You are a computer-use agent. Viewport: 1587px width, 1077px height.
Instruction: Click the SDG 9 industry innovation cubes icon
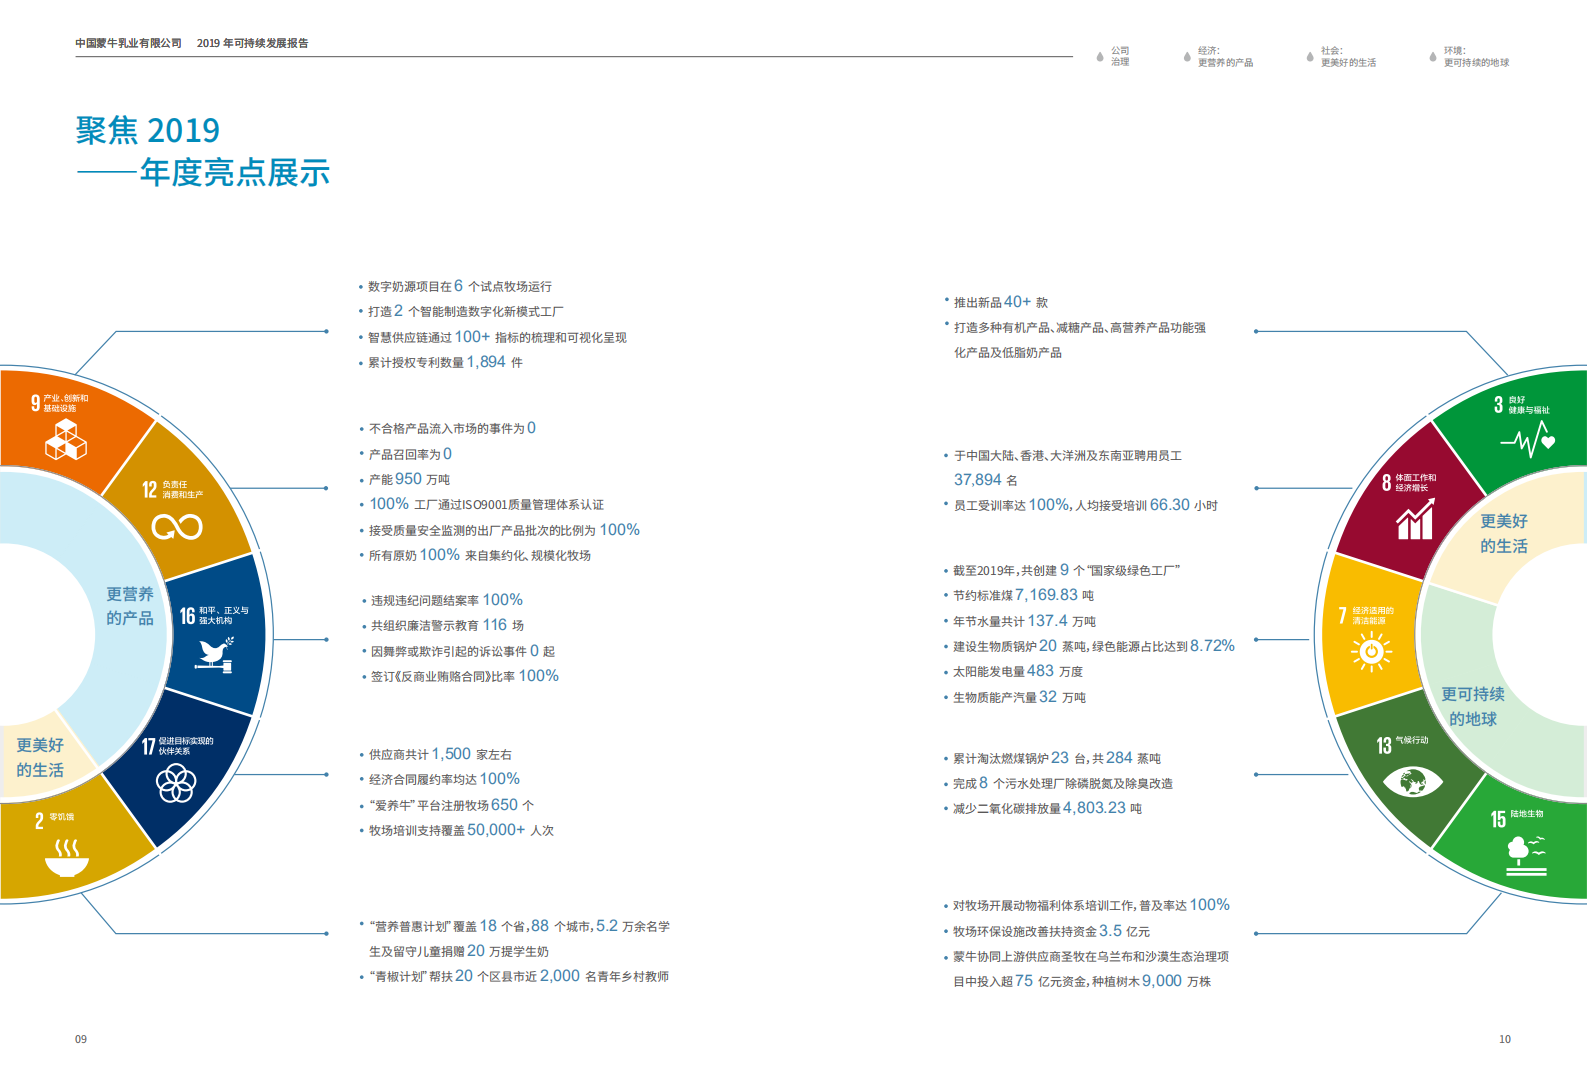66,440
